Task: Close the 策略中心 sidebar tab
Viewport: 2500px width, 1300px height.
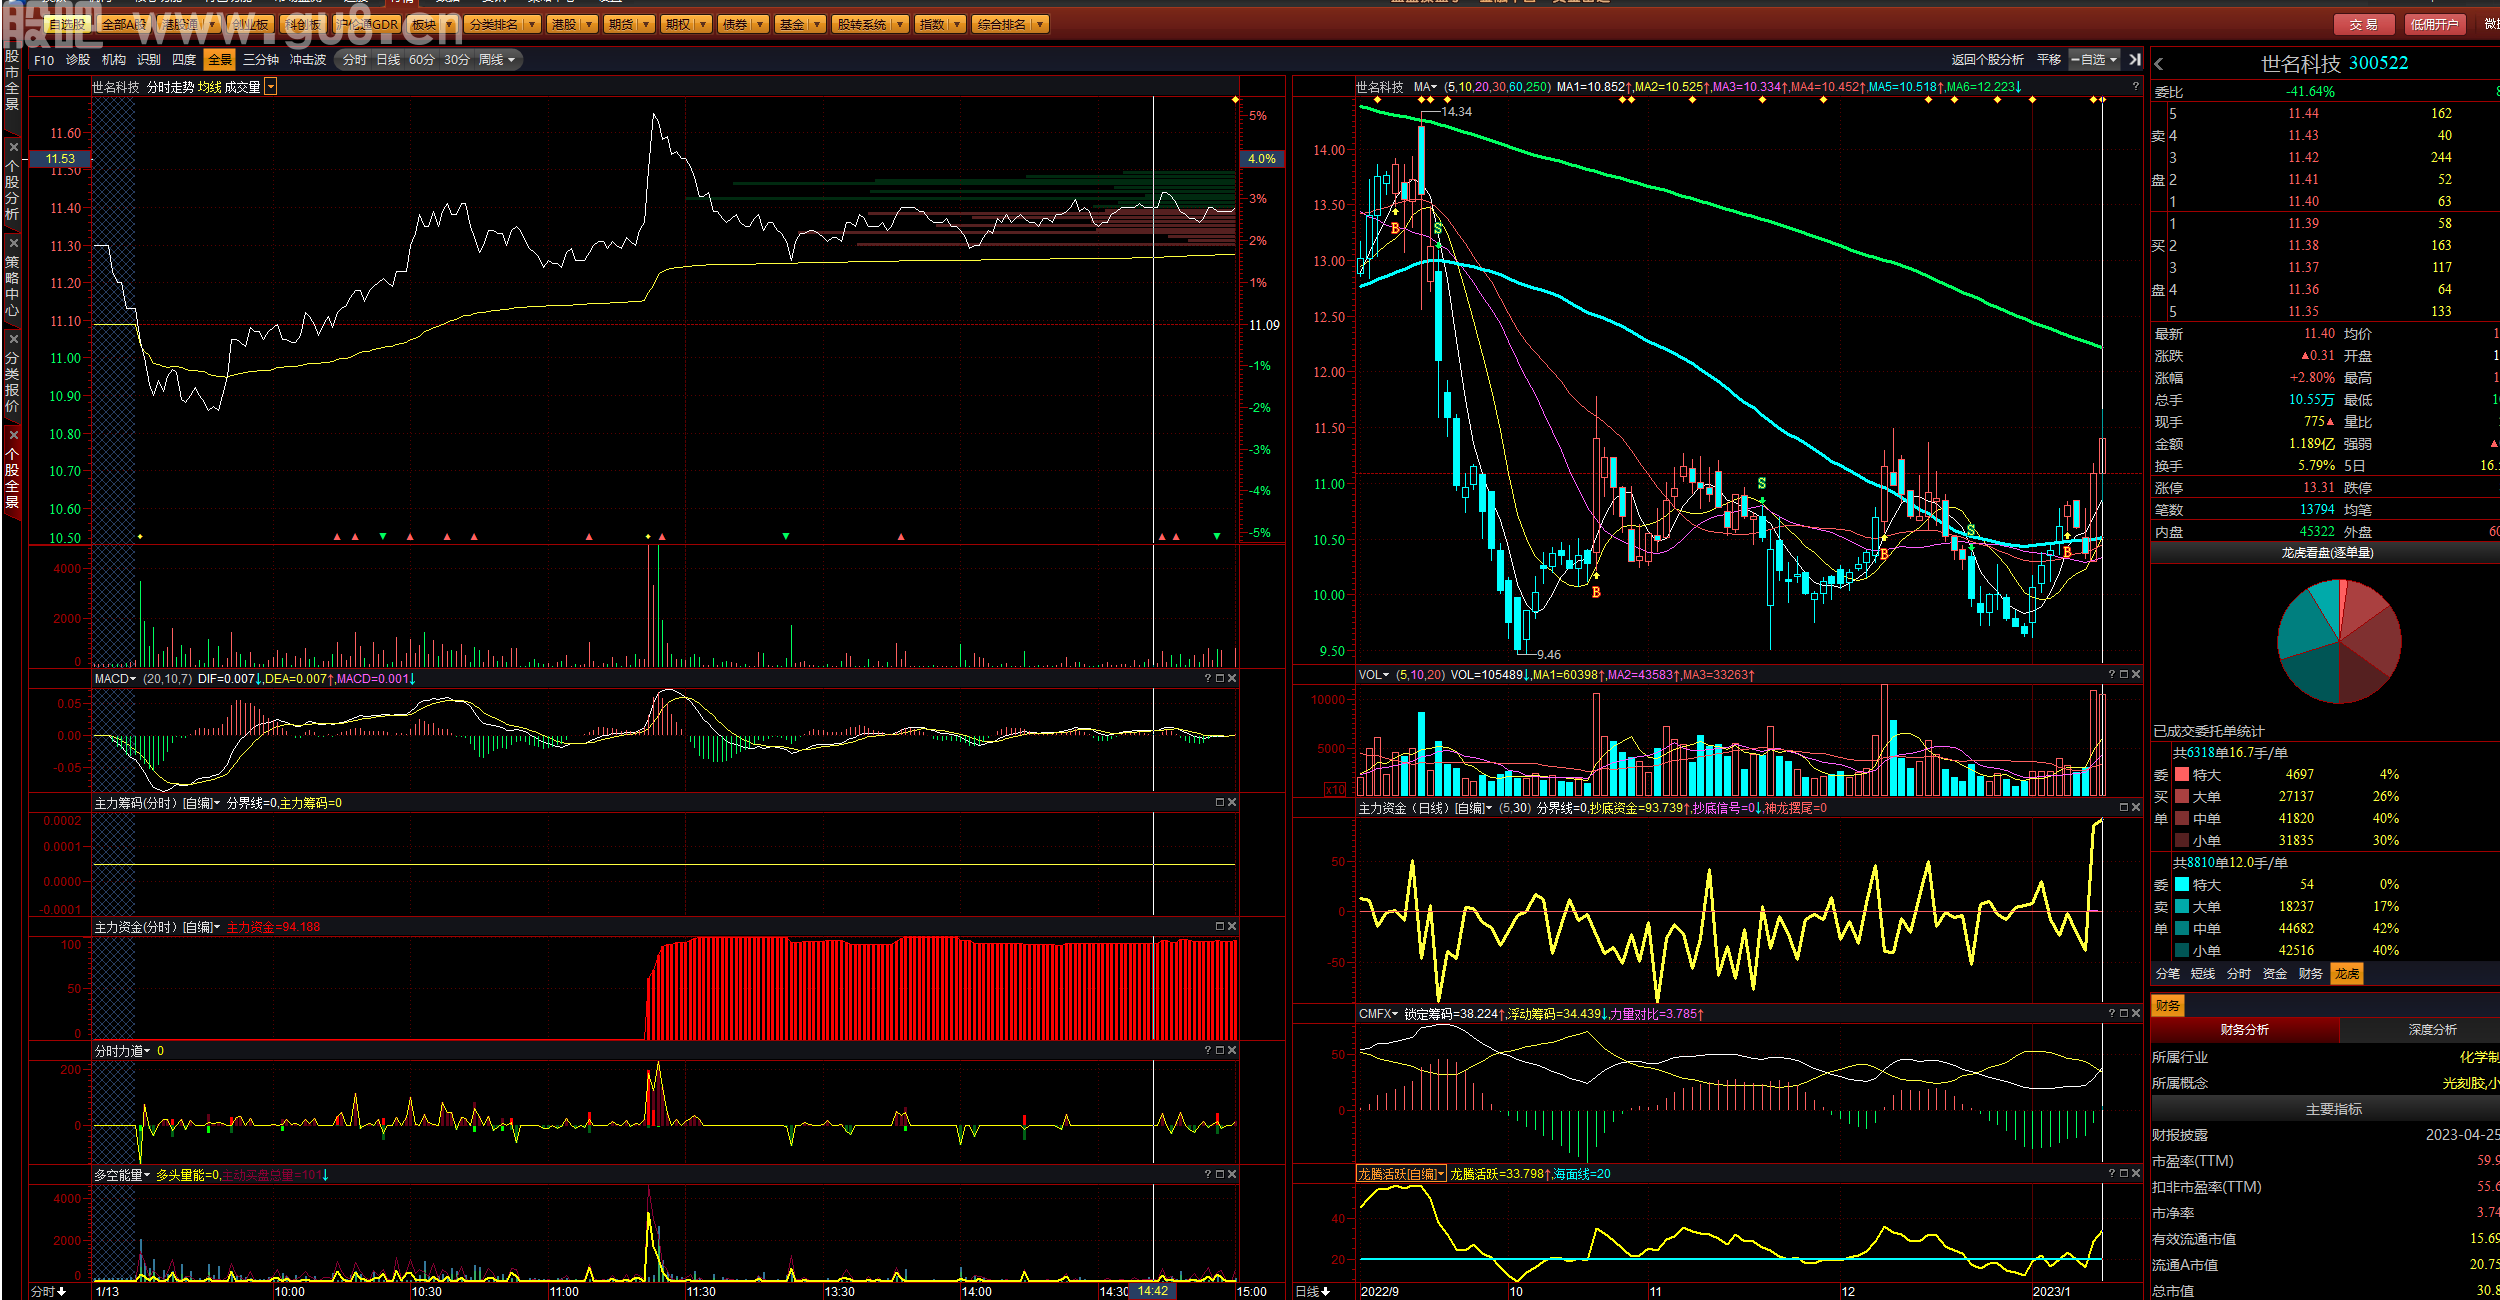Action: [13, 243]
